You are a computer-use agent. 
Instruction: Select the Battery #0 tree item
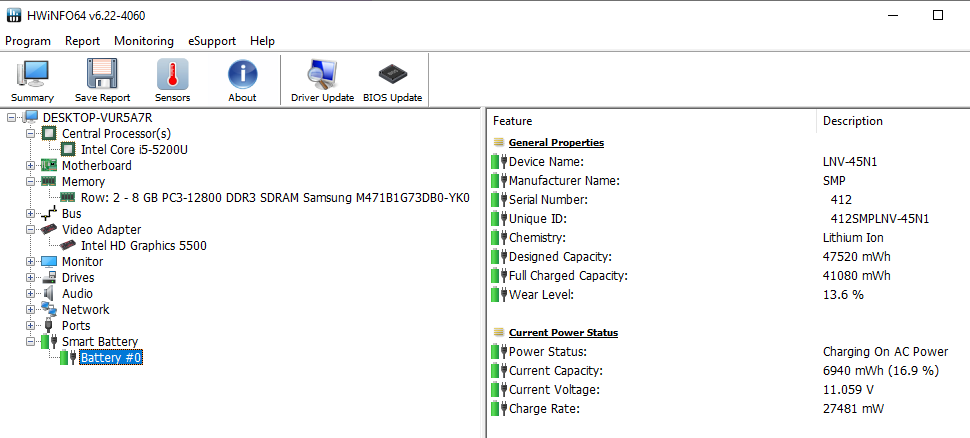coord(111,358)
